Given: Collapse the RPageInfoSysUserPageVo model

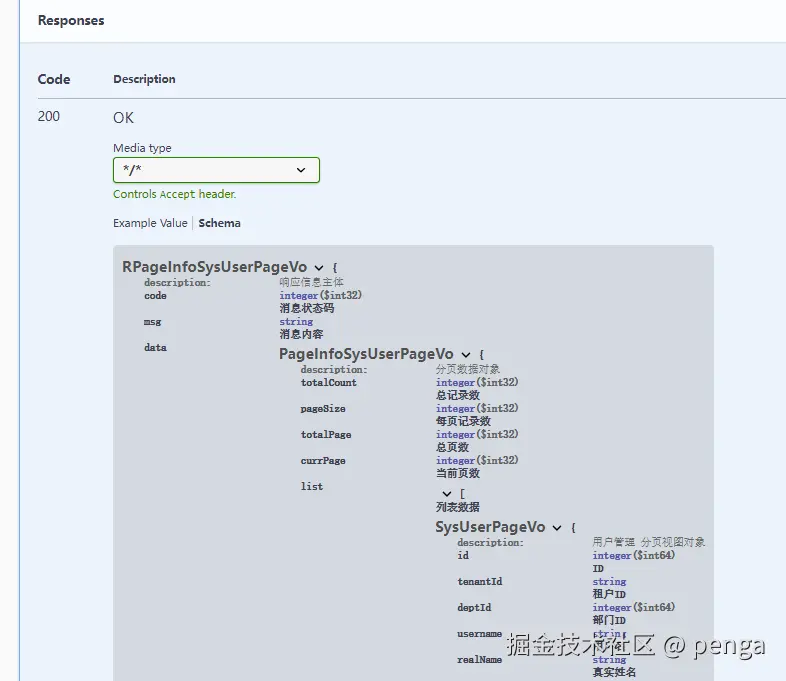Looking at the screenshot, I should (319, 268).
